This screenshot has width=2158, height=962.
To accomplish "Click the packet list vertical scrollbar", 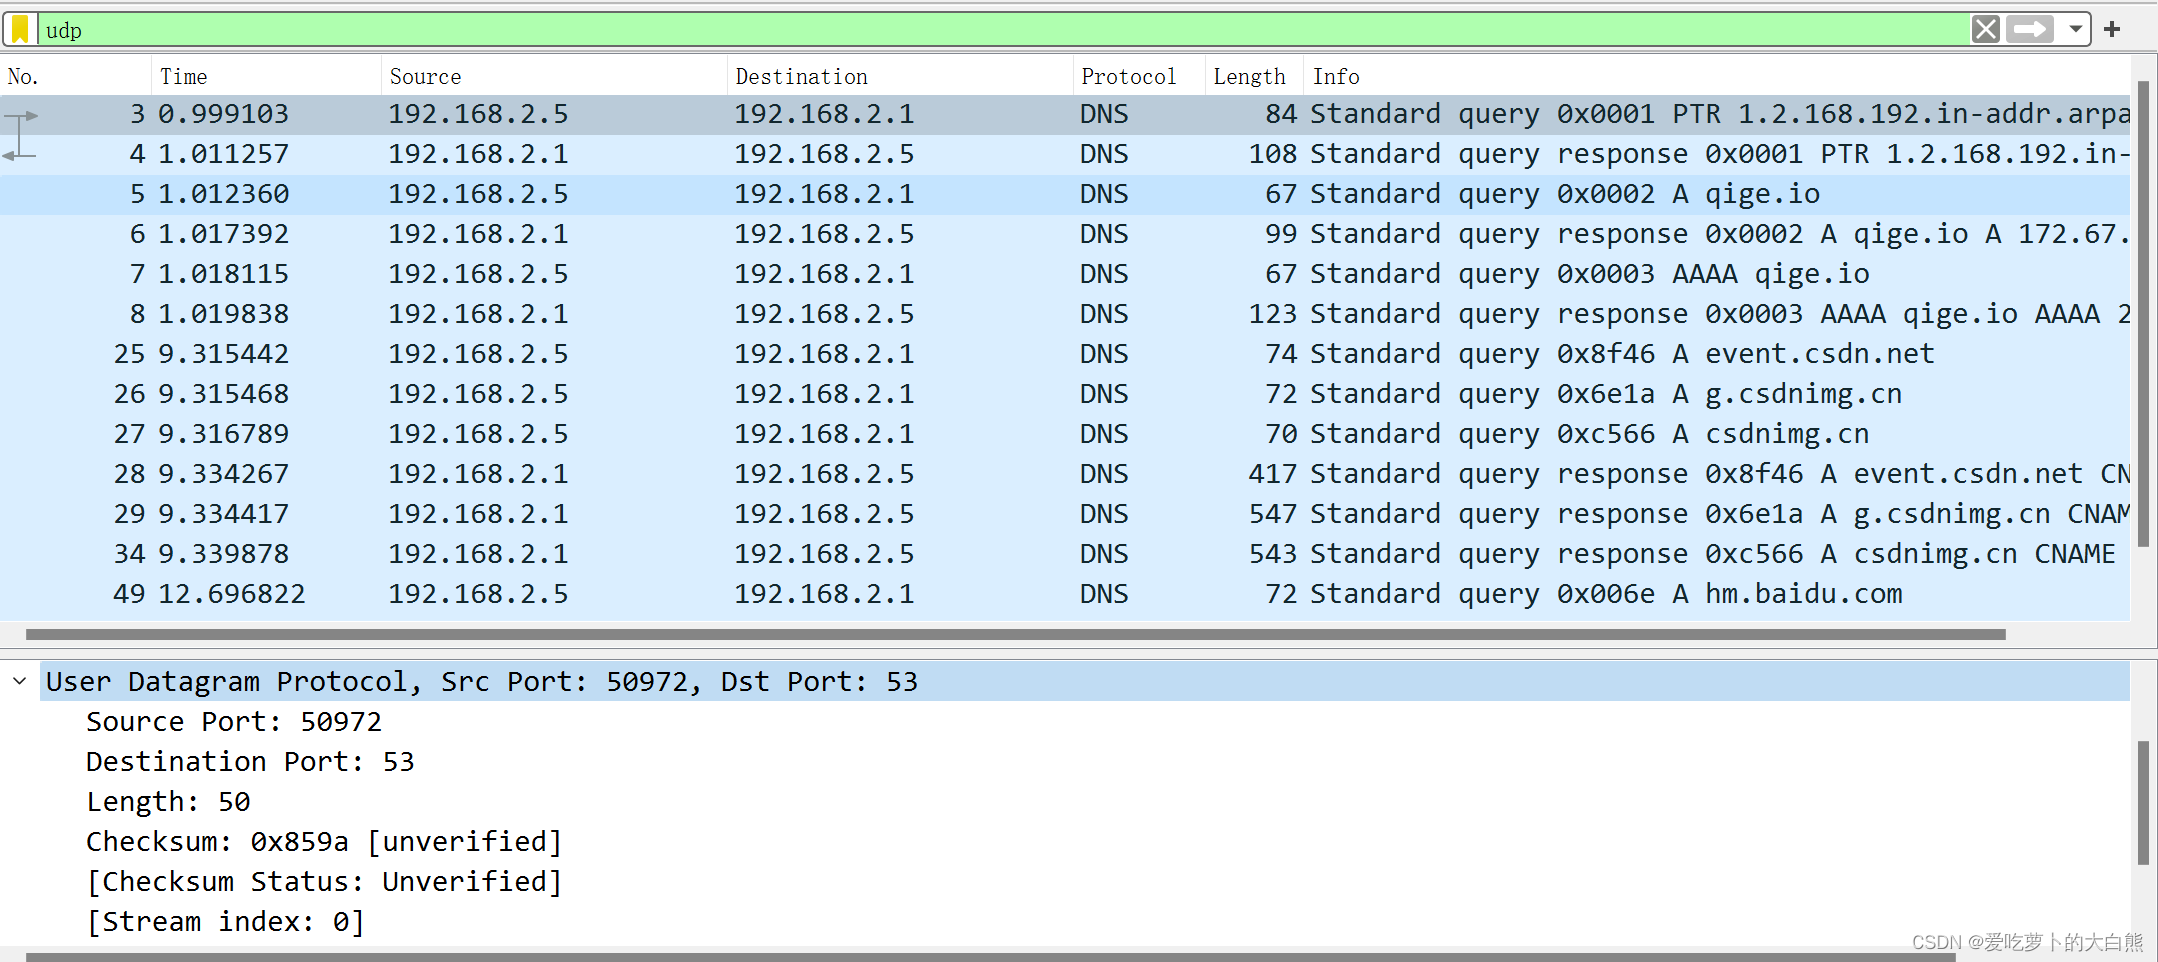I will point(2143,313).
